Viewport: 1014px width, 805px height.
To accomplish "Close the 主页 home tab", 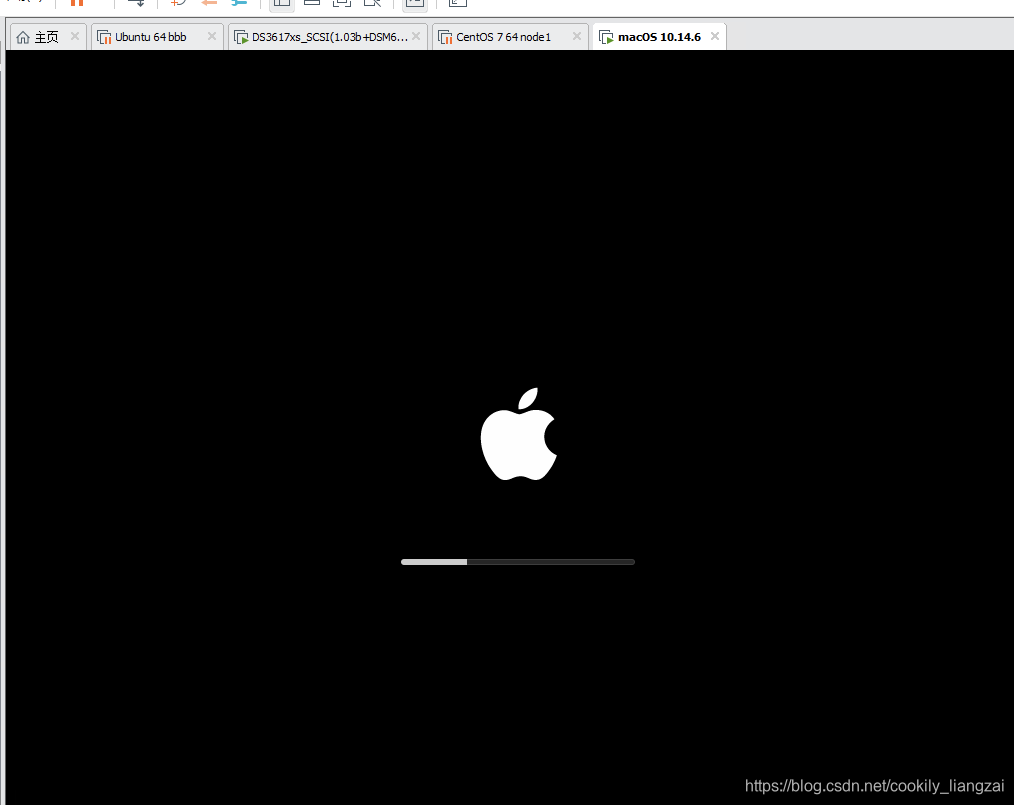I will (75, 36).
